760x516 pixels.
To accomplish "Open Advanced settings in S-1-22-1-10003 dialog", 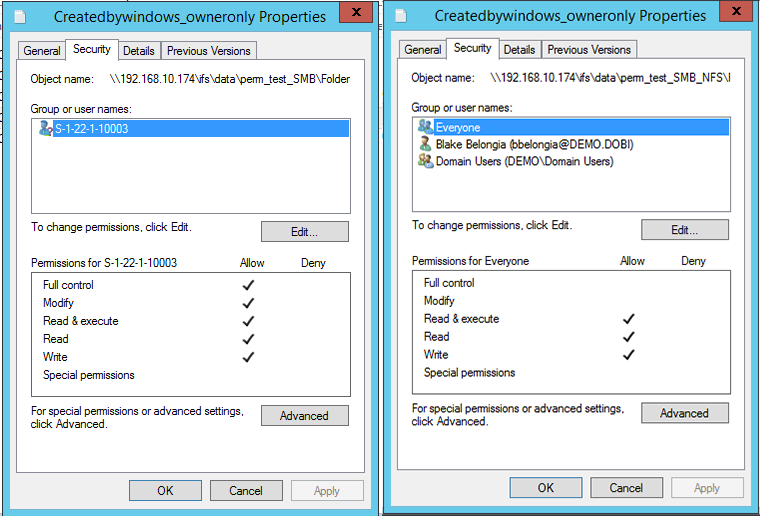I will 304,416.
